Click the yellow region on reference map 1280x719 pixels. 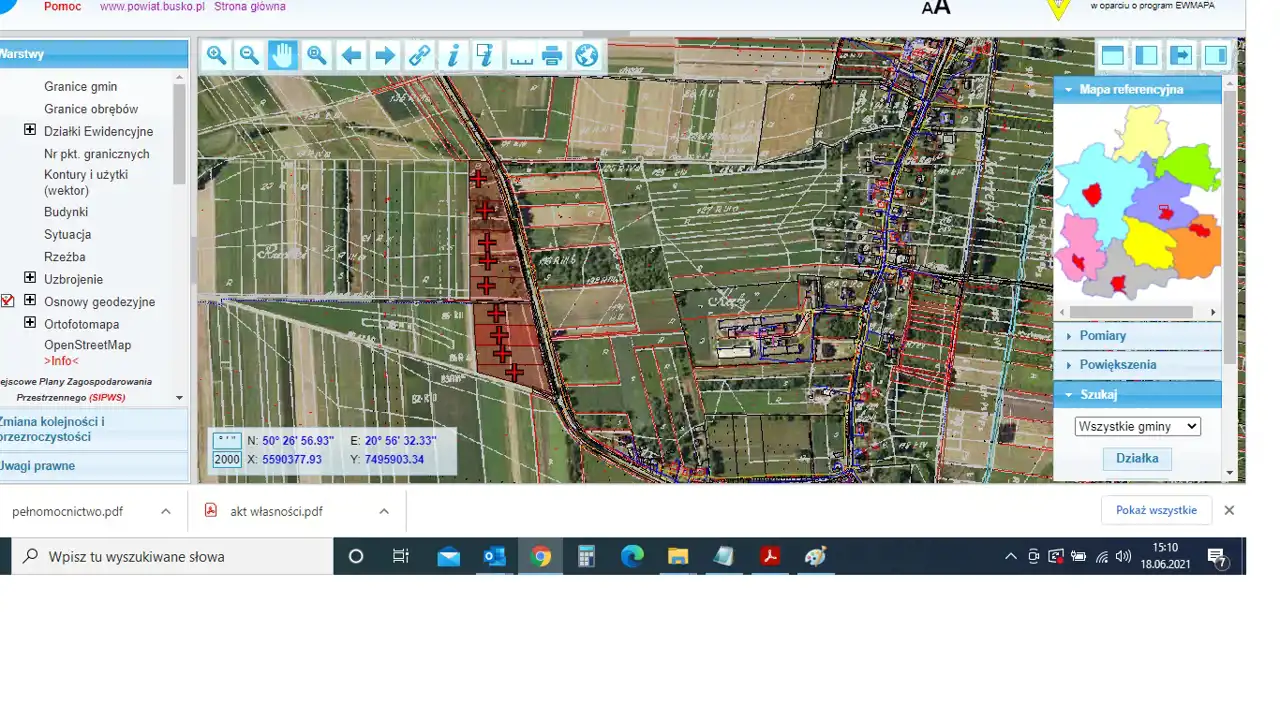[x=1149, y=243]
